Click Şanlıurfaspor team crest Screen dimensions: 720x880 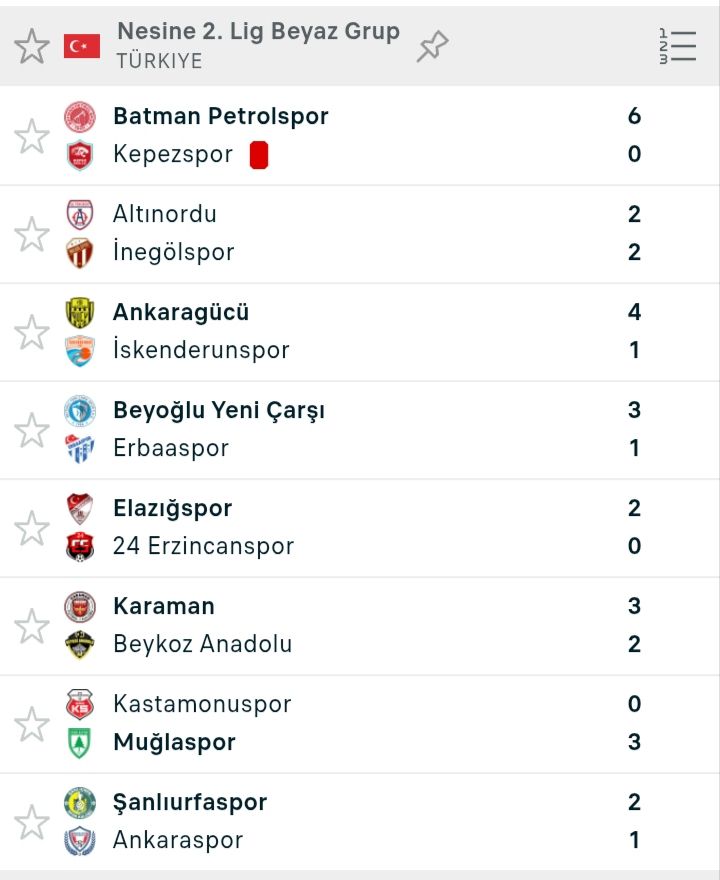pyautogui.click(x=80, y=803)
